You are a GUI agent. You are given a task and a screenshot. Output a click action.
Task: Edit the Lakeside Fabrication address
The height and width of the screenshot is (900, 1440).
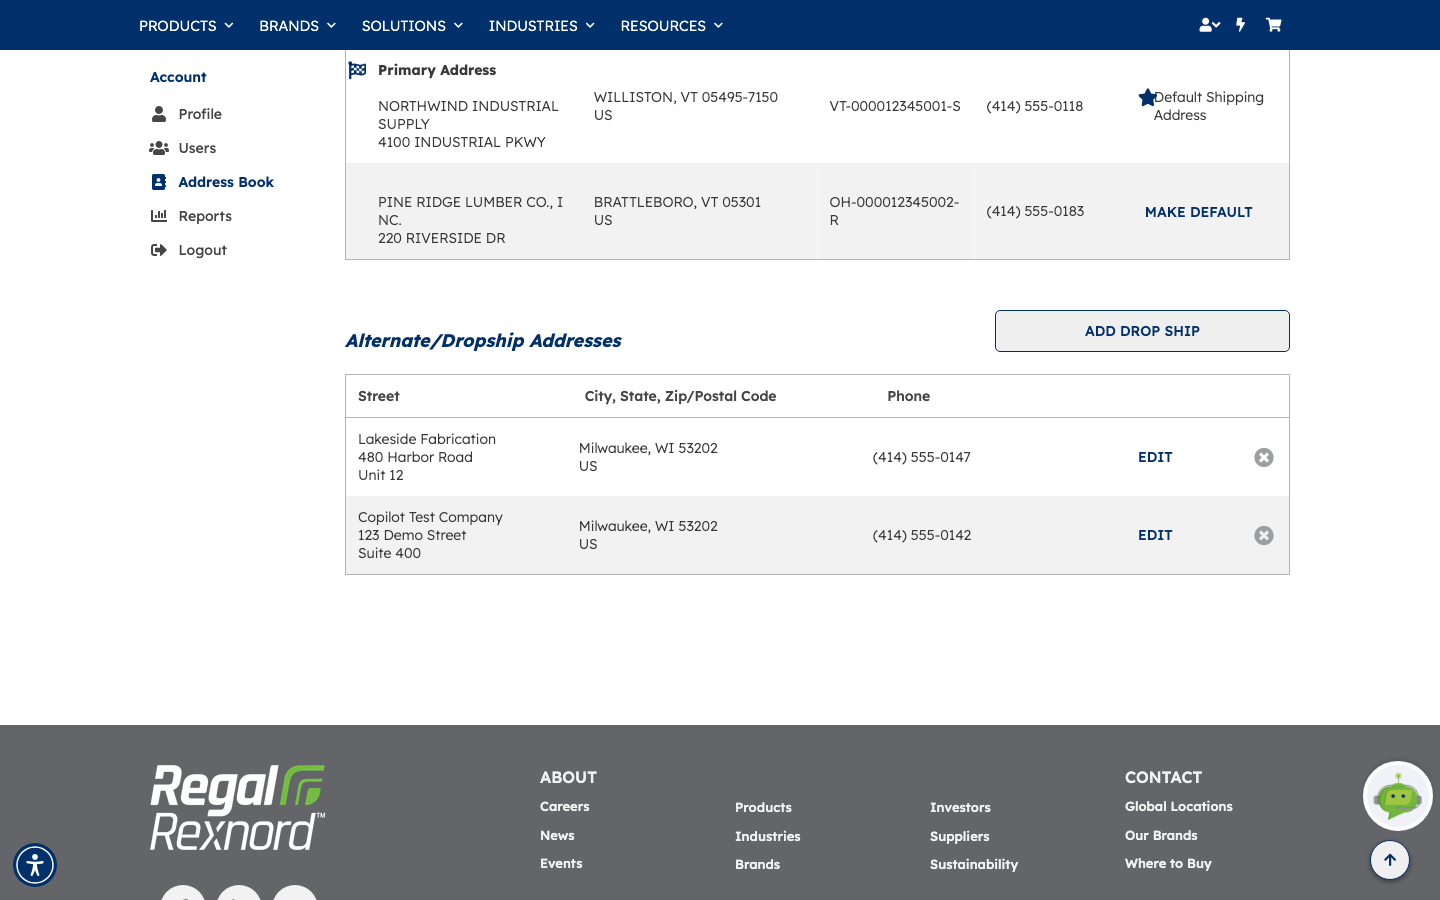click(x=1155, y=457)
